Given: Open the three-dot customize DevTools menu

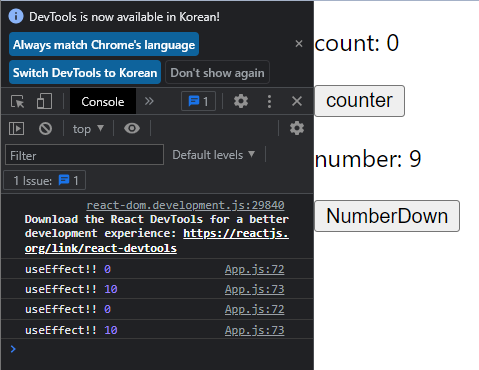Looking at the screenshot, I should point(269,101).
